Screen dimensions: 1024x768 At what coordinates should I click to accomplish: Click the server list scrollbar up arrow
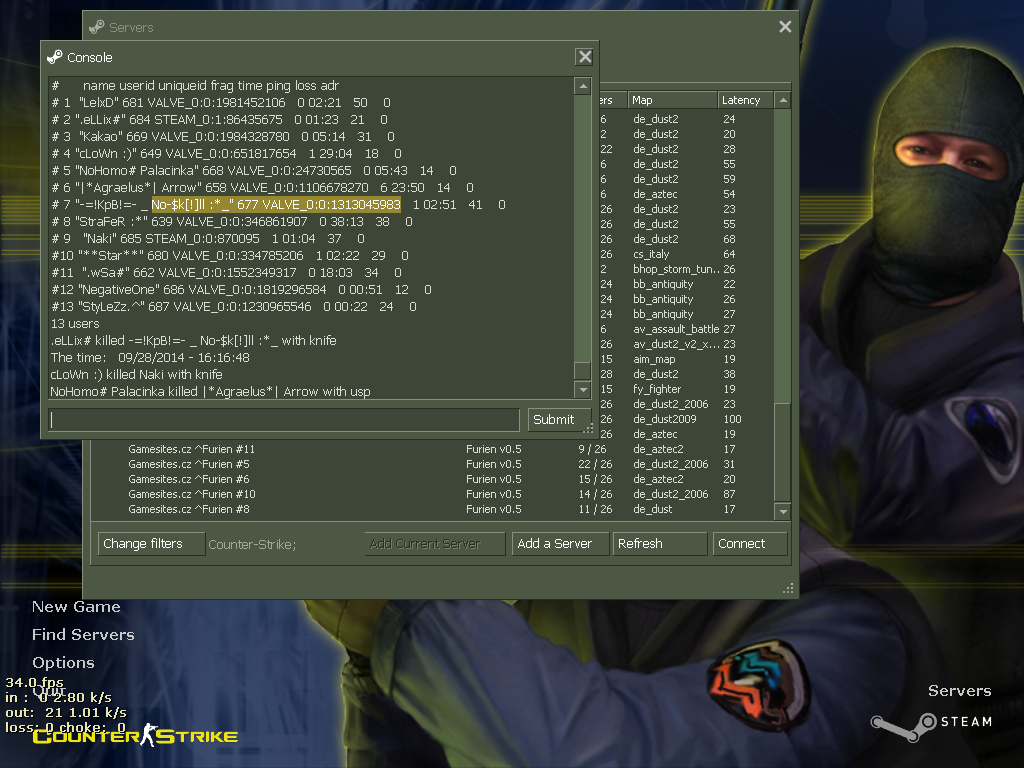(x=783, y=100)
